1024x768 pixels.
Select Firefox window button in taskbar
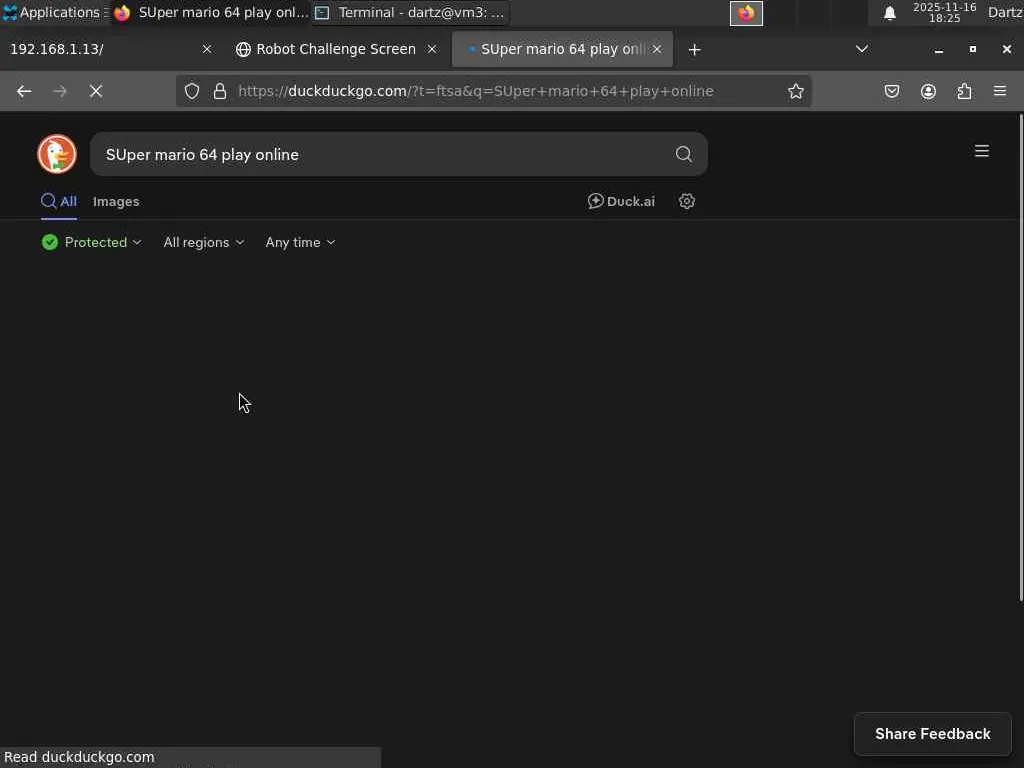(x=210, y=12)
